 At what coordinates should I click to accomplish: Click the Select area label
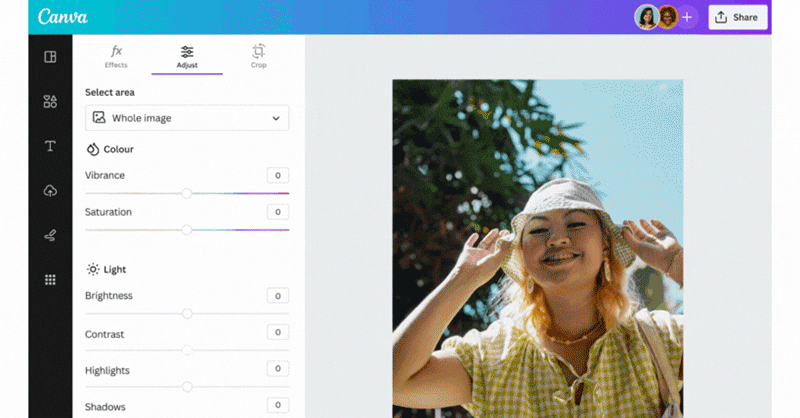tap(110, 92)
